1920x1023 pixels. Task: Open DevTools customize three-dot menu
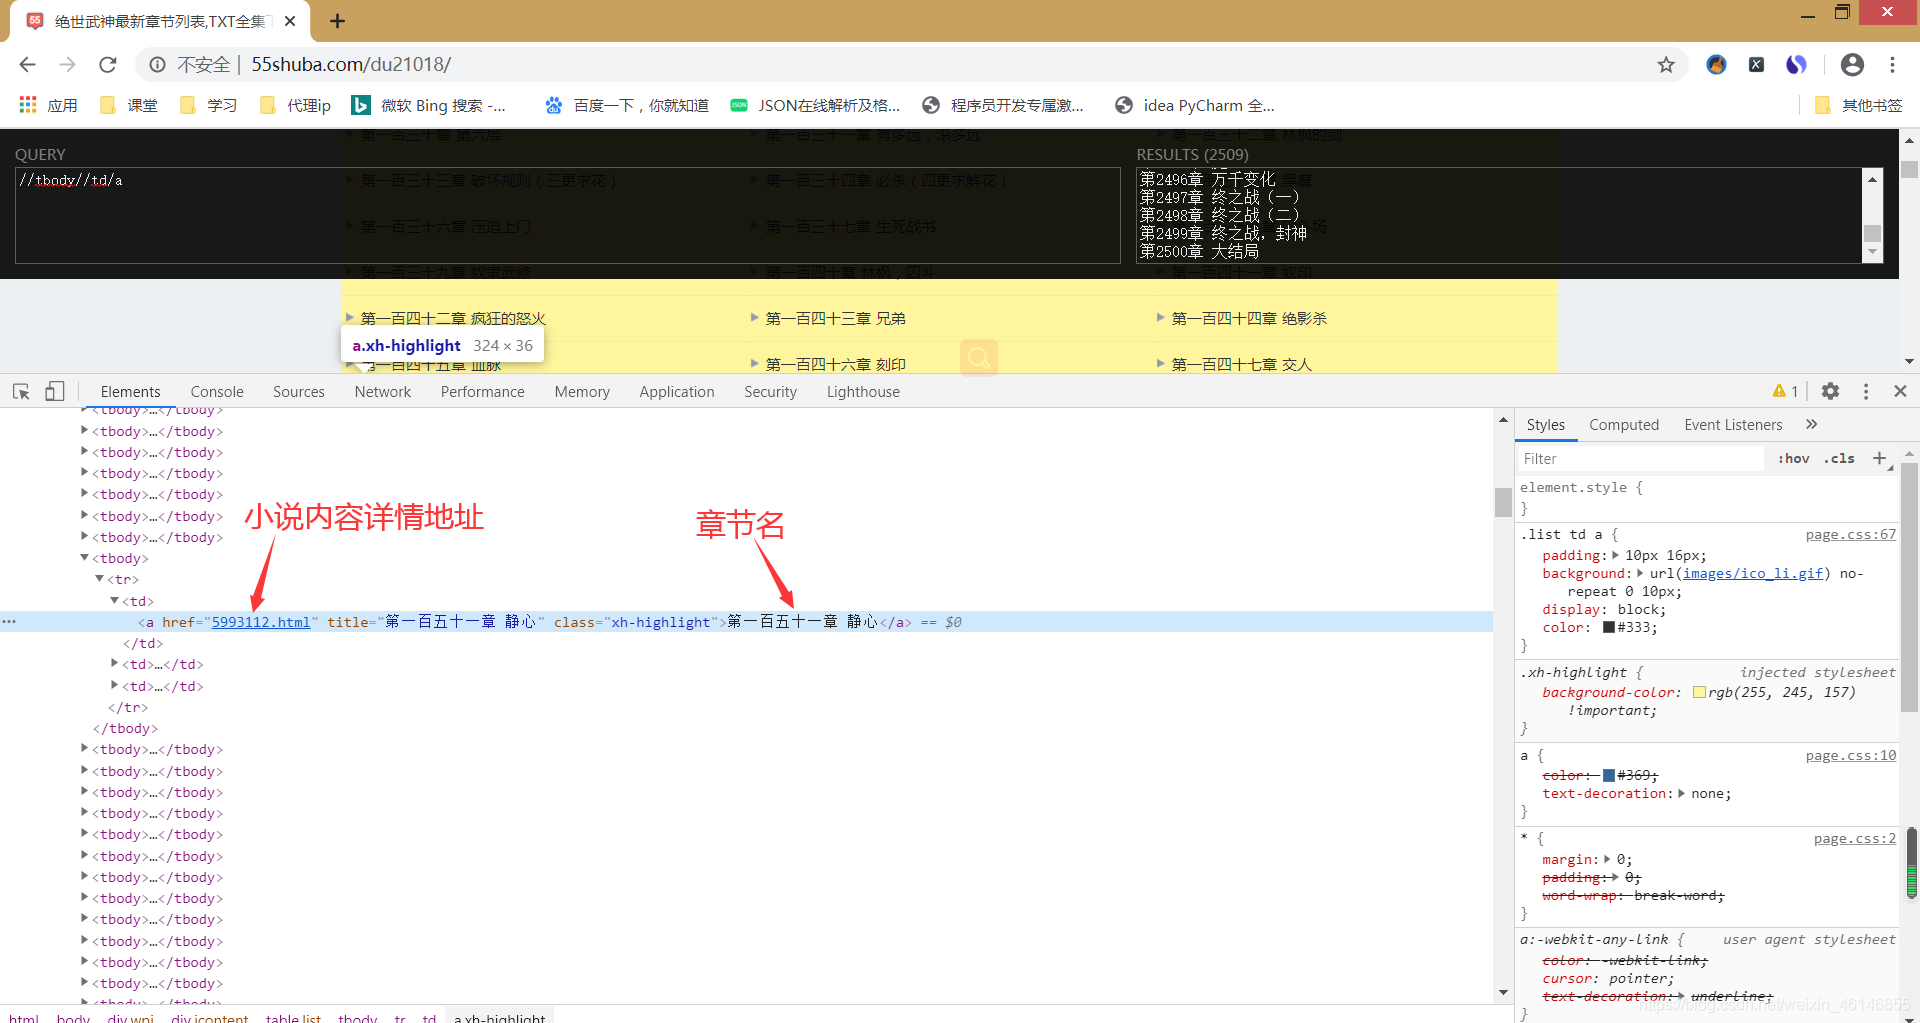click(x=1866, y=391)
